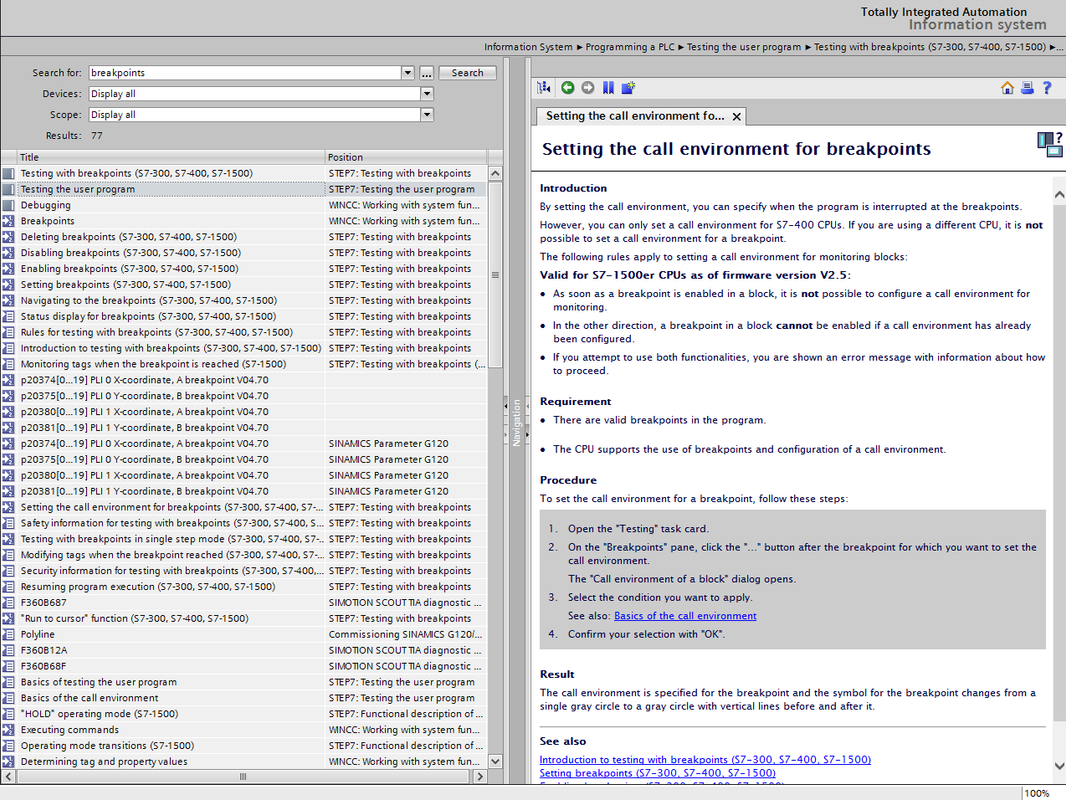Screen dimensions: 1066x800
Task: Click the results vertical scrollbar thumb
Action: (x=496, y=275)
